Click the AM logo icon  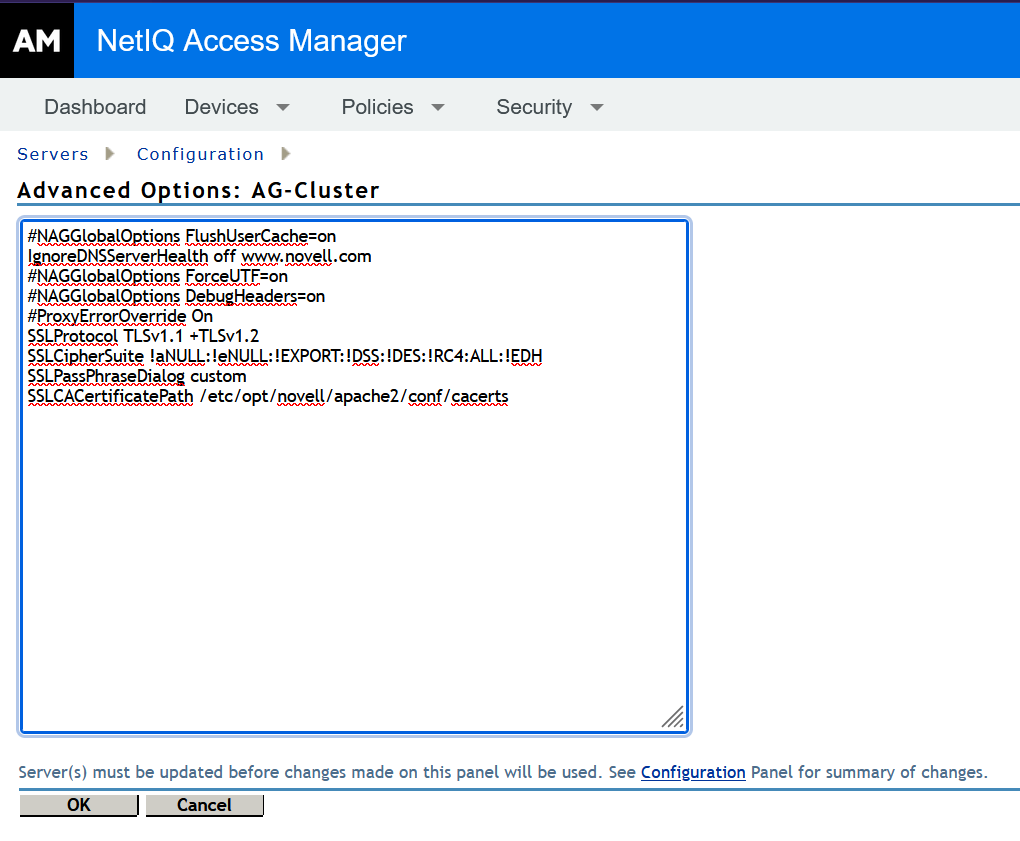point(36,39)
